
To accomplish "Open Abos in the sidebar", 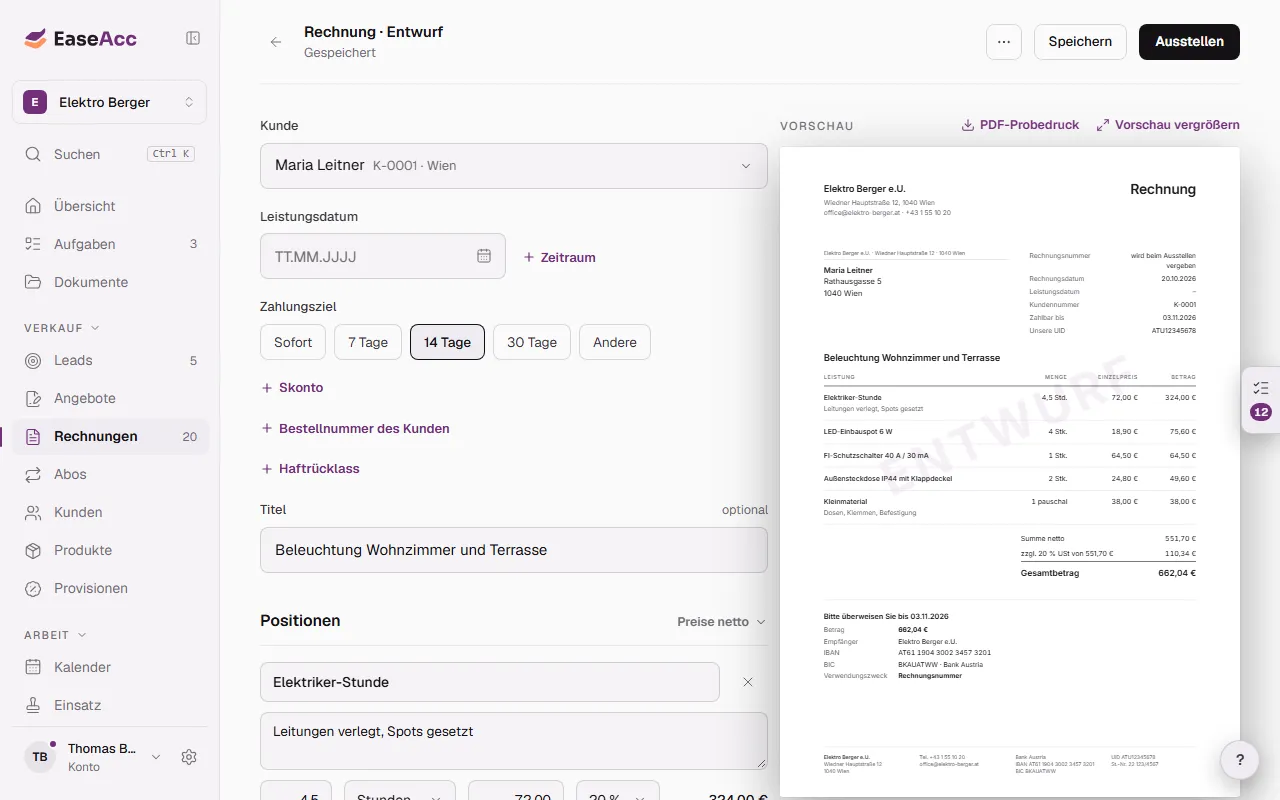I will coord(110,474).
